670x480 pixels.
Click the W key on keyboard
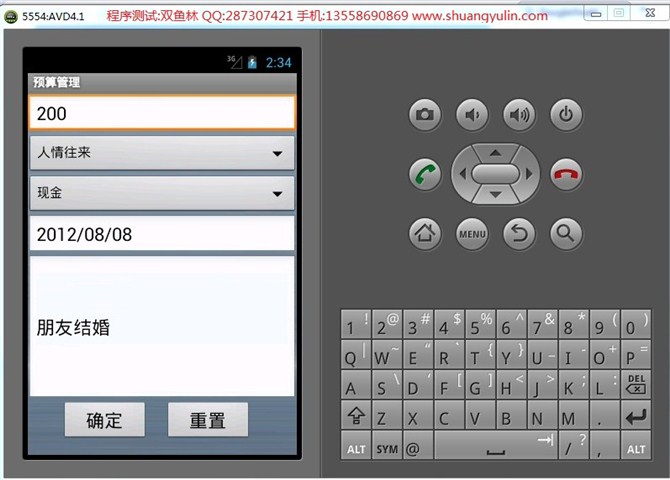coord(387,354)
